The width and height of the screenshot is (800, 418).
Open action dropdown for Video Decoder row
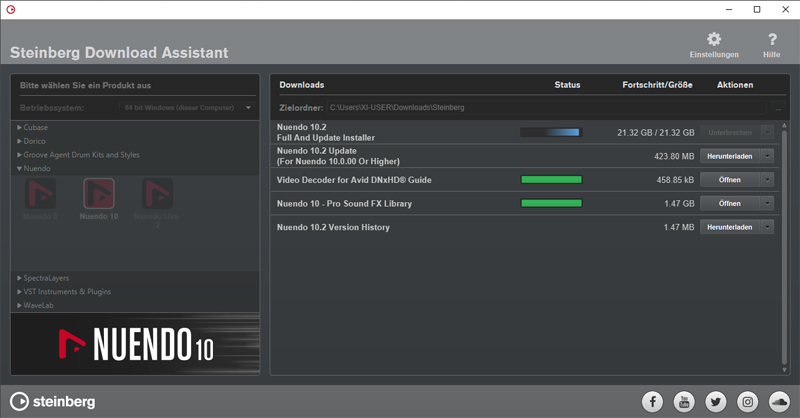pyautogui.click(x=767, y=180)
